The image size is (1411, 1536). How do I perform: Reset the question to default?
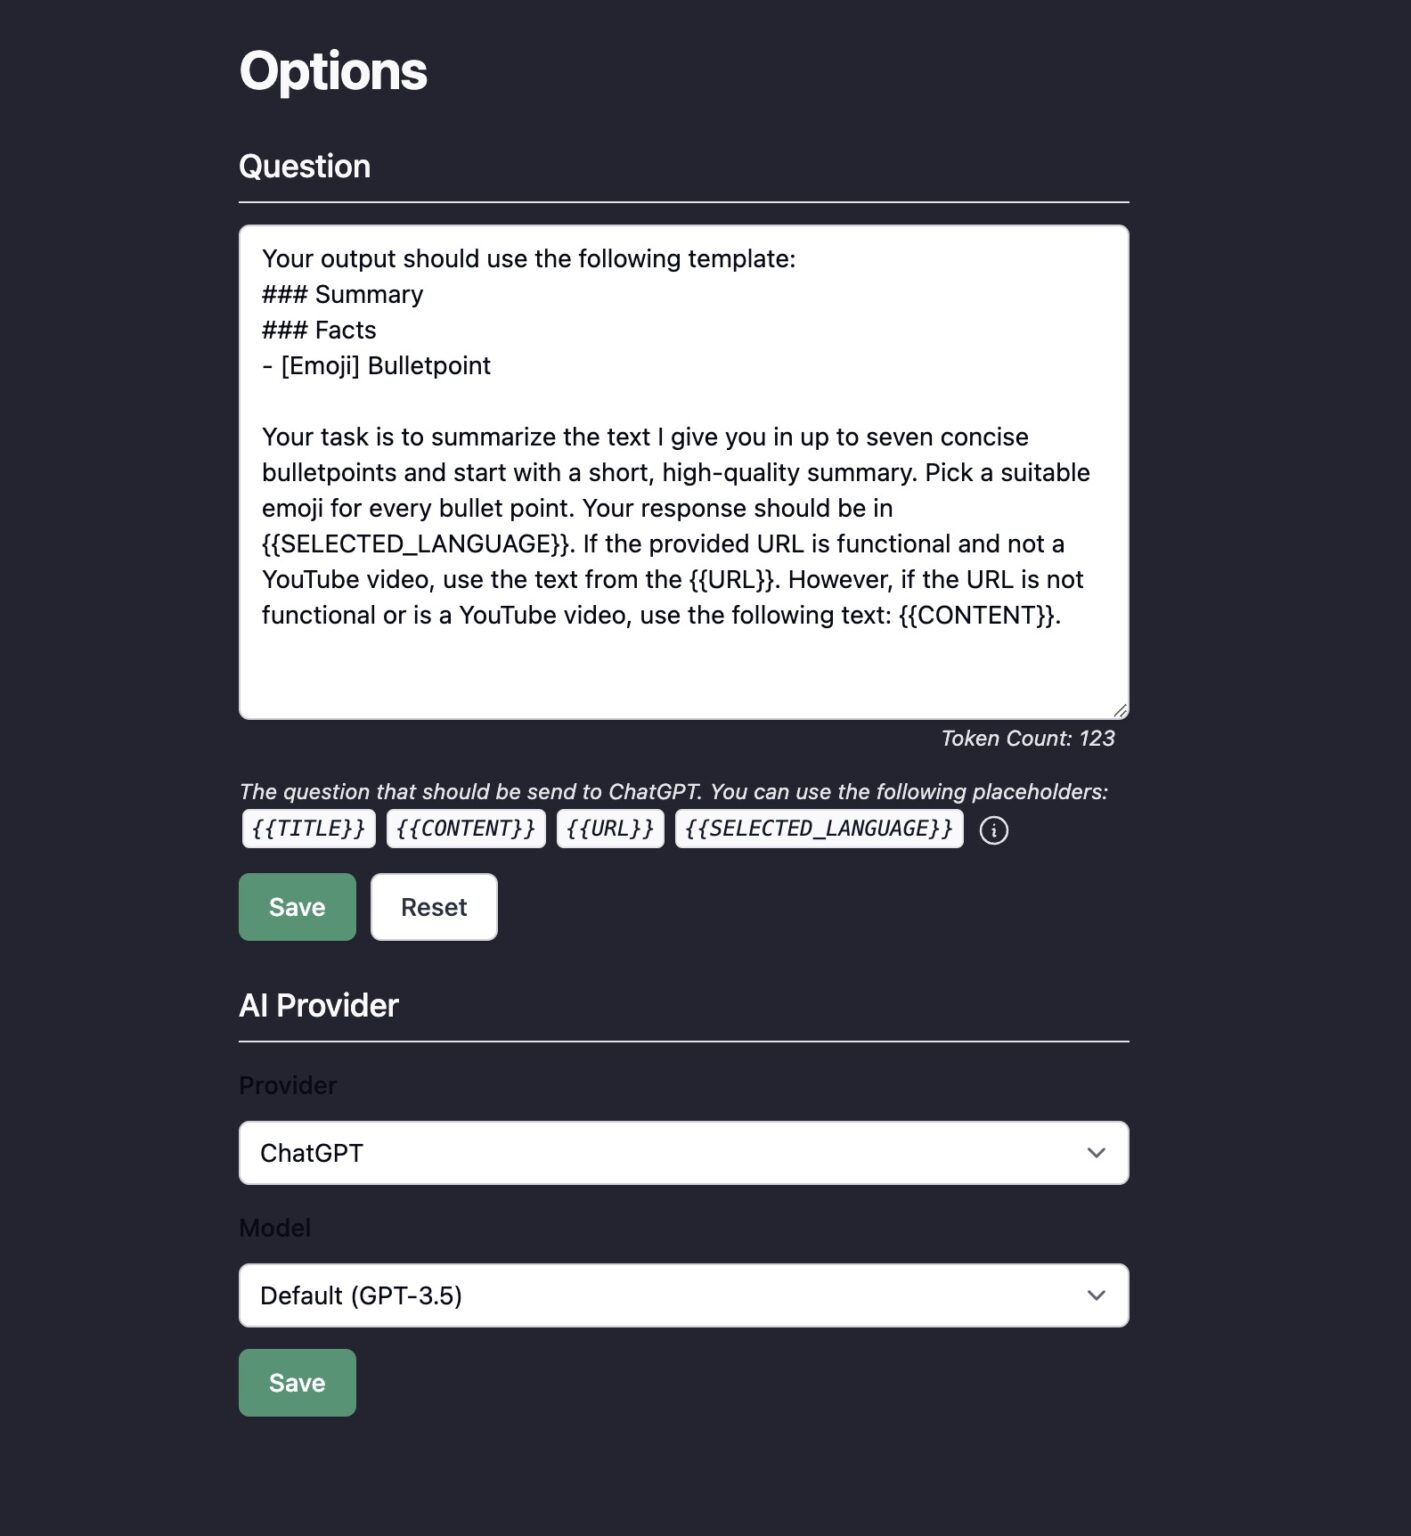[434, 907]
